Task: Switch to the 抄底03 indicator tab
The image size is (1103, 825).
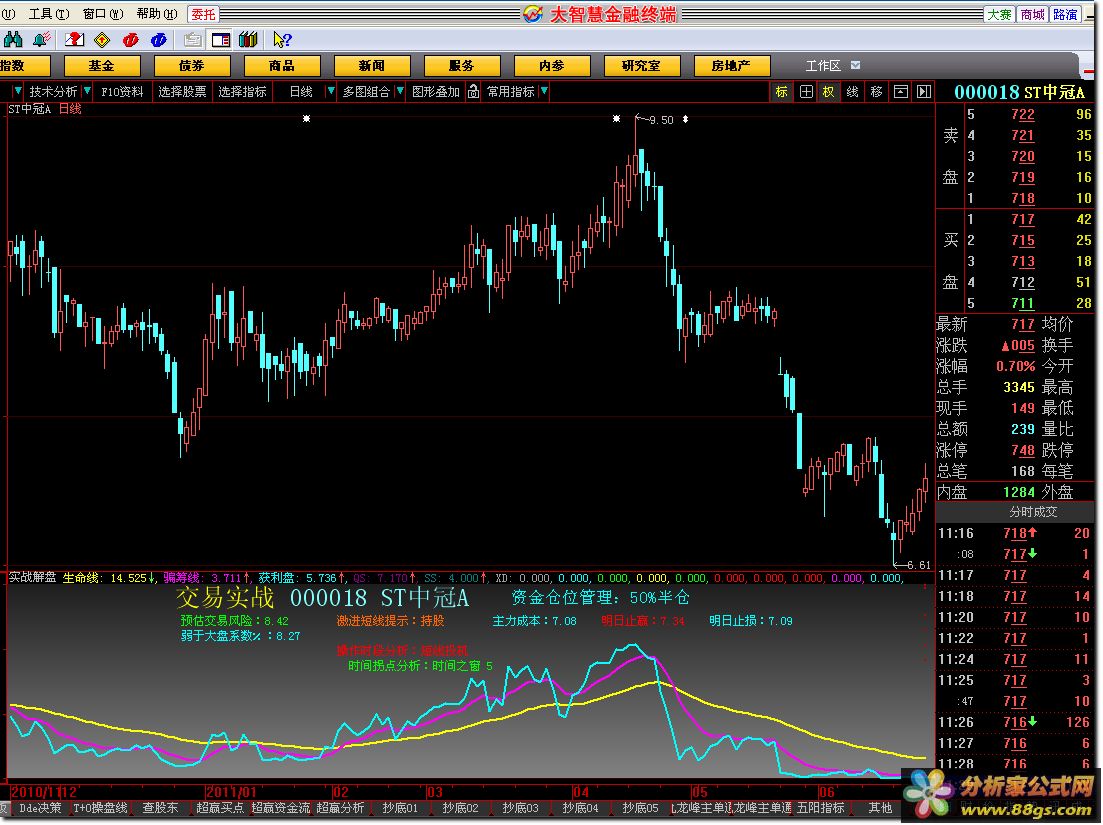Action: 521,808
